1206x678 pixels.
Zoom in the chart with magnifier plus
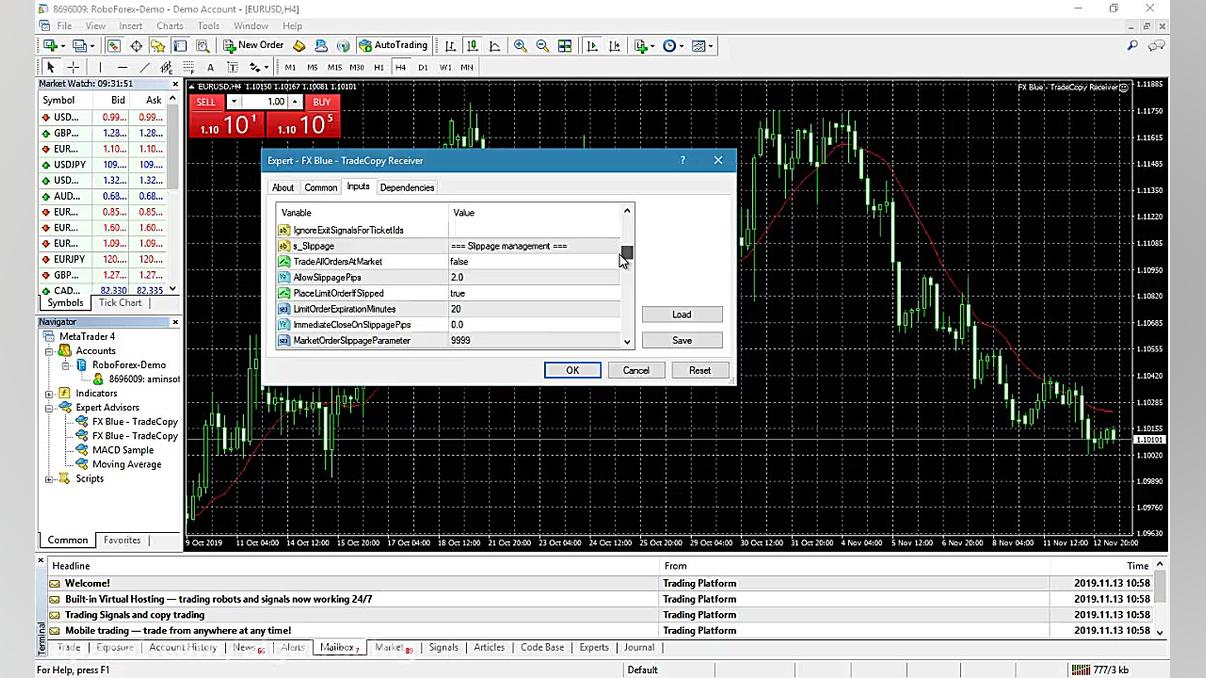521,46
